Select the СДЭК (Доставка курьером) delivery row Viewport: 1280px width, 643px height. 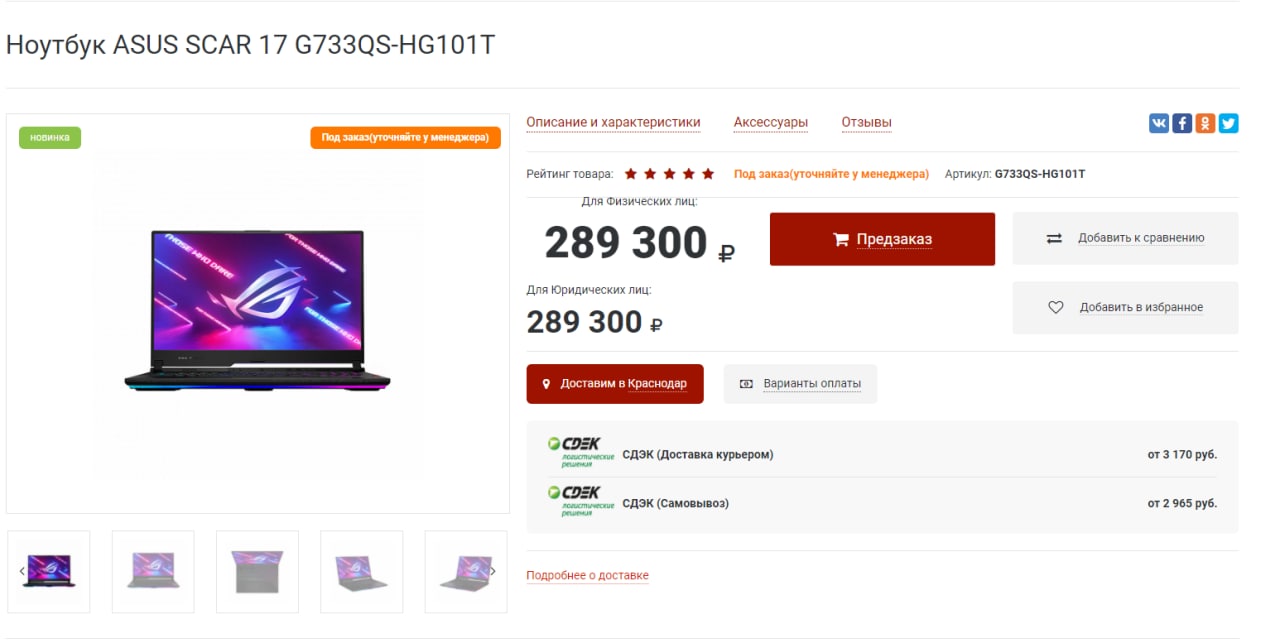(882, 454)
